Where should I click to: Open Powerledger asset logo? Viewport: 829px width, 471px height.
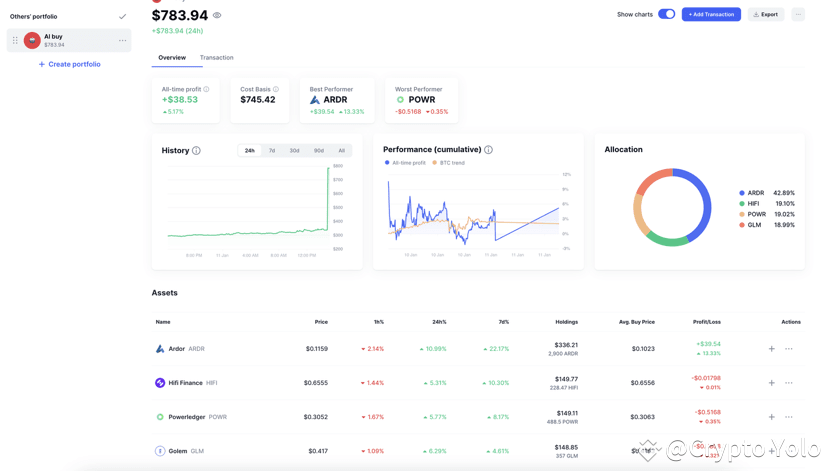[x=160, y=417]
